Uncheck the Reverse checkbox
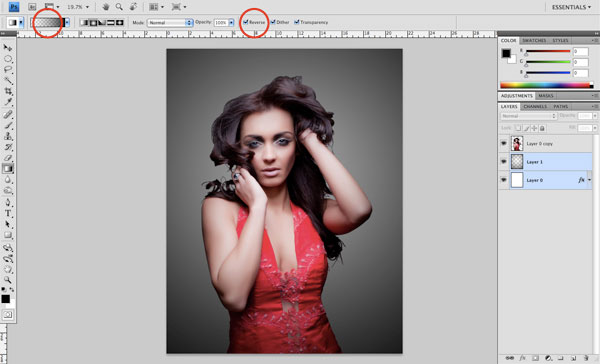Screen dimensions: 600x364 pos(246,22)
